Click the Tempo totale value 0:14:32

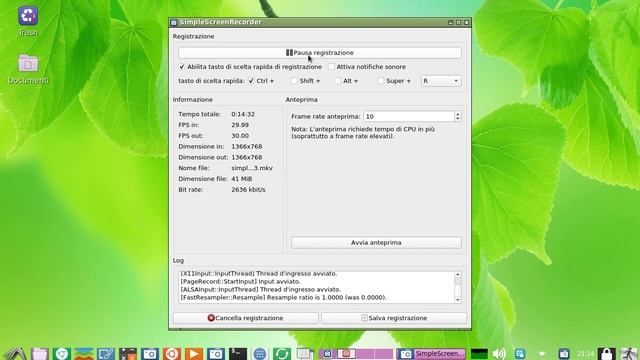[243, 114]
